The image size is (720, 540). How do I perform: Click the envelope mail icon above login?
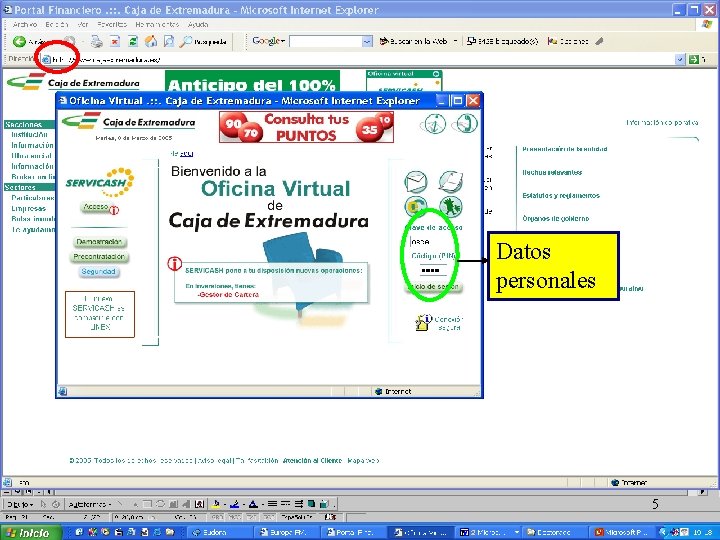tap(416, 181)
